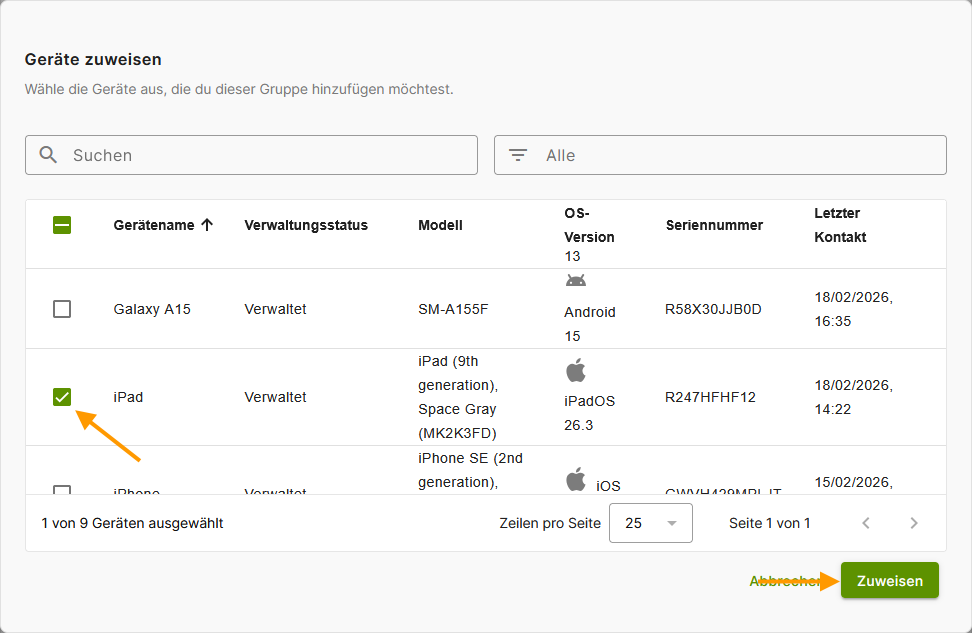Screen dimensions: 972x633
Task: Go to previous page arrow
Action: [x=866, y=523]
